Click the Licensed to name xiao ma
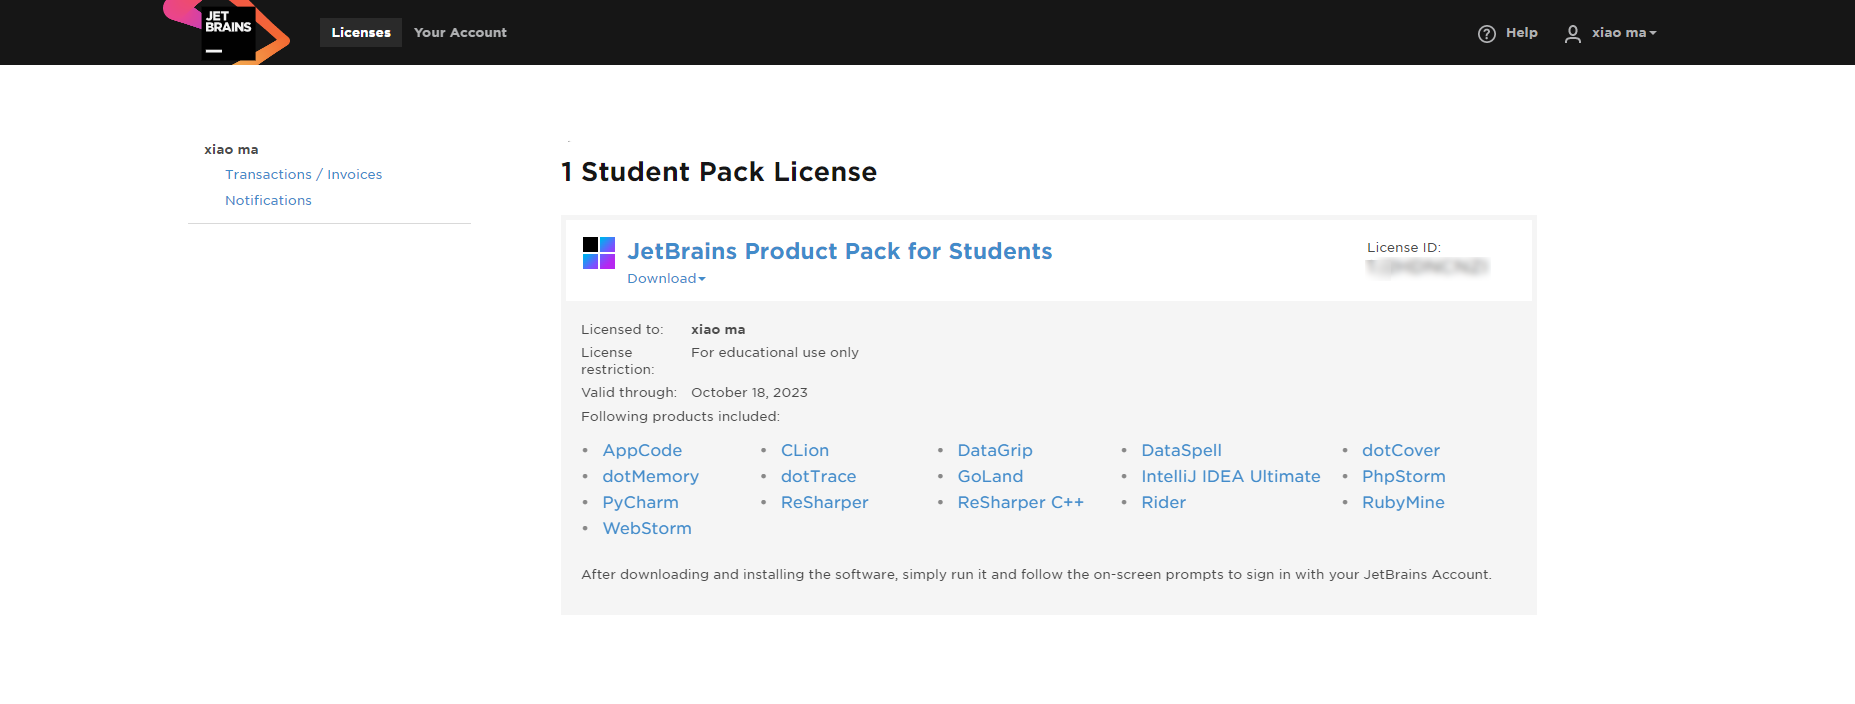This screenshot has height=704, width=1855. point(718,329)
